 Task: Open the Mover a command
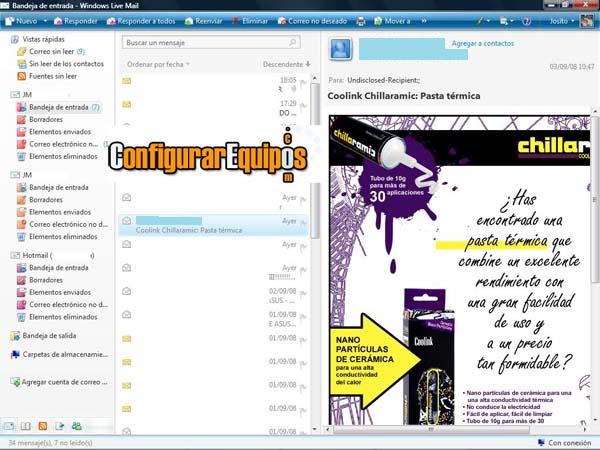pyautogui.click(x=392, y=21)
